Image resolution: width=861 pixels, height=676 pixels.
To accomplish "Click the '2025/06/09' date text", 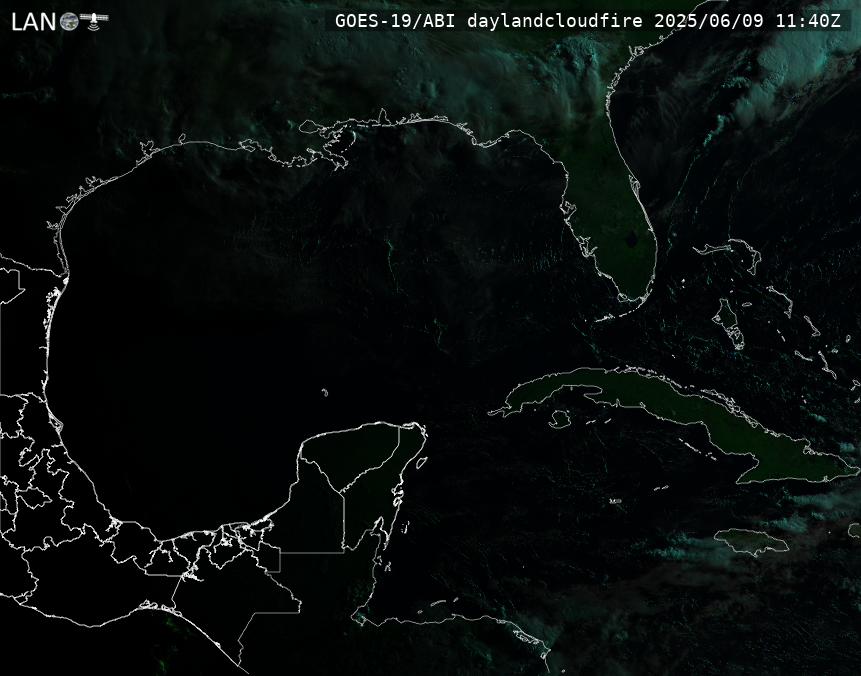I will click(x=709, y=21).
